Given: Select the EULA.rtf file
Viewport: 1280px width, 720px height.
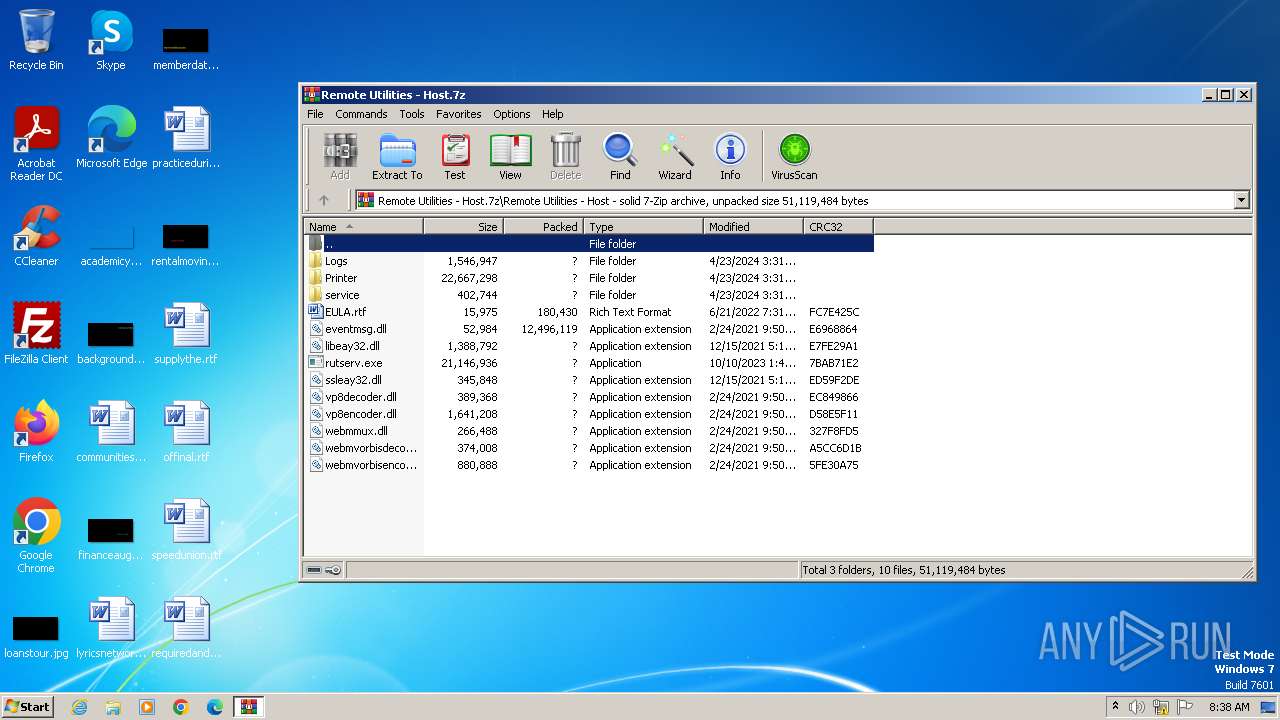Looking at the screenshot, I should coord(589,312).
